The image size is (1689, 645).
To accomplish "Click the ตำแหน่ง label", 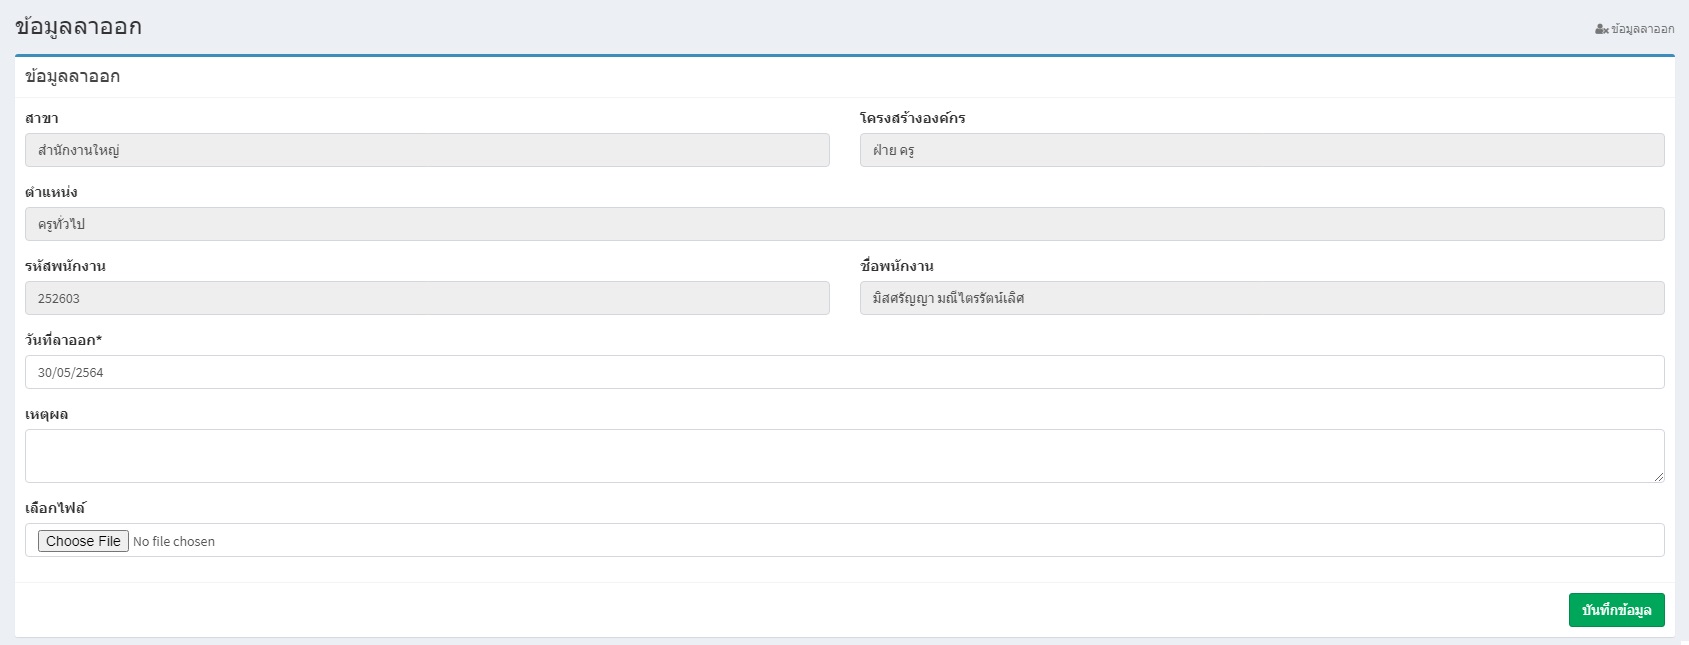I will click(51, 192).
